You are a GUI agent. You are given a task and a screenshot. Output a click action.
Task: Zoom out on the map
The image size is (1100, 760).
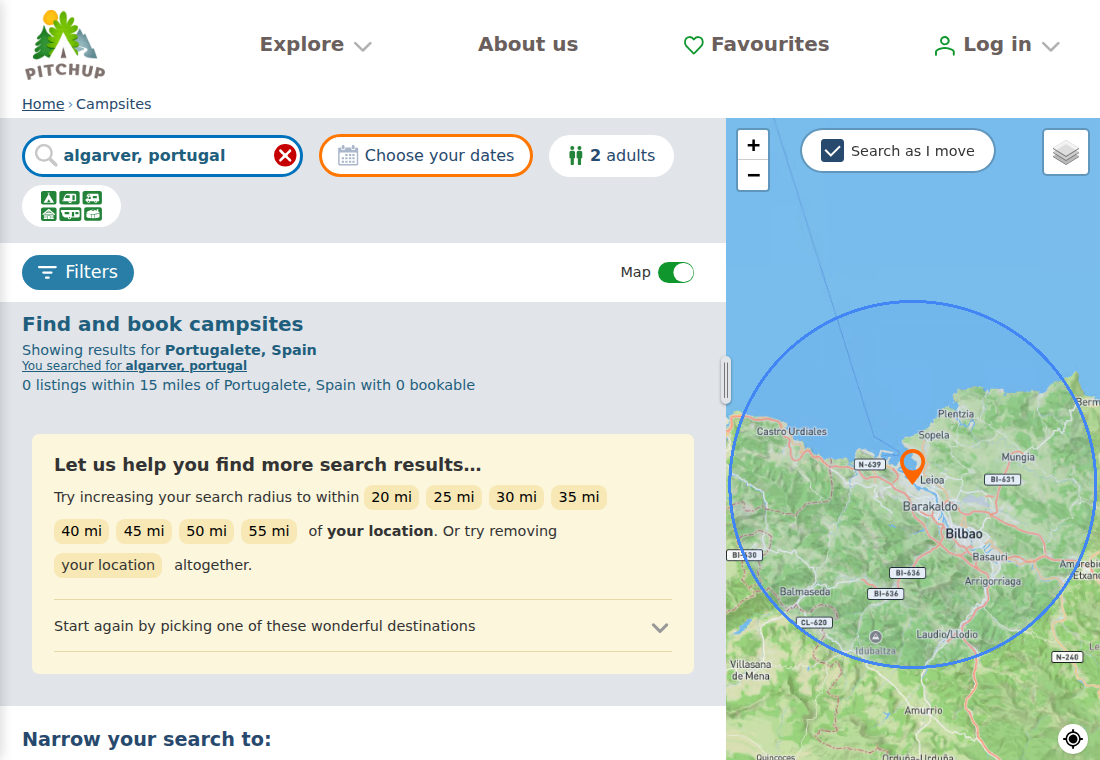753,175
